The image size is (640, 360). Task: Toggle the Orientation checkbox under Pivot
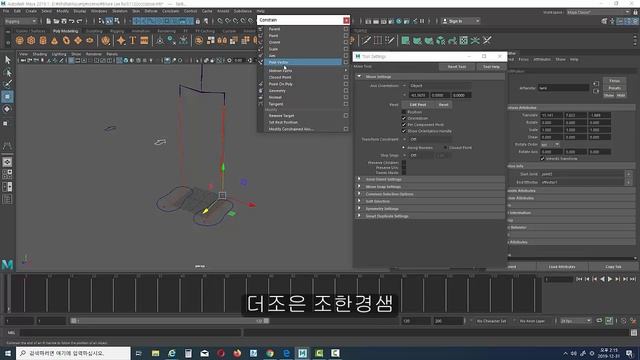coord(404,118)
